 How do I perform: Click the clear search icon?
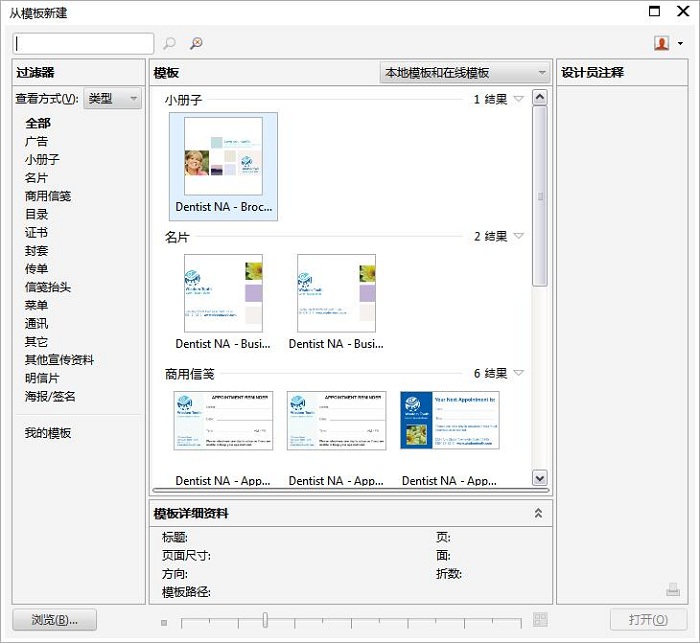click(196, 43)
